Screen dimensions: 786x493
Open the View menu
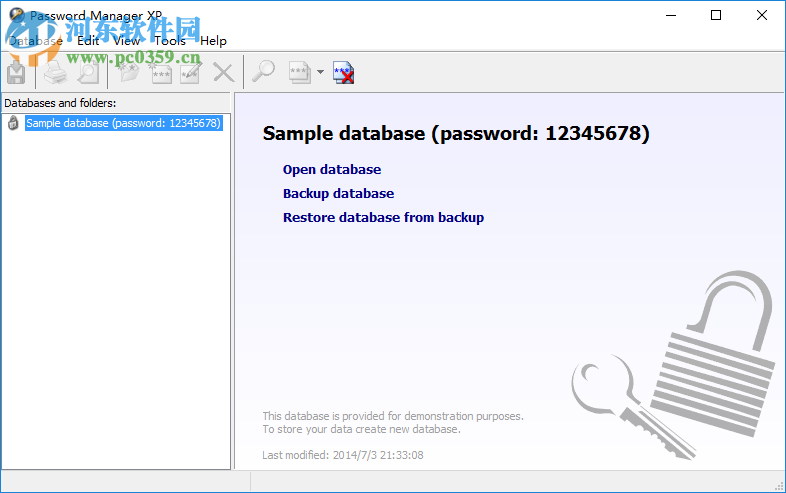(x=126, y=41)
